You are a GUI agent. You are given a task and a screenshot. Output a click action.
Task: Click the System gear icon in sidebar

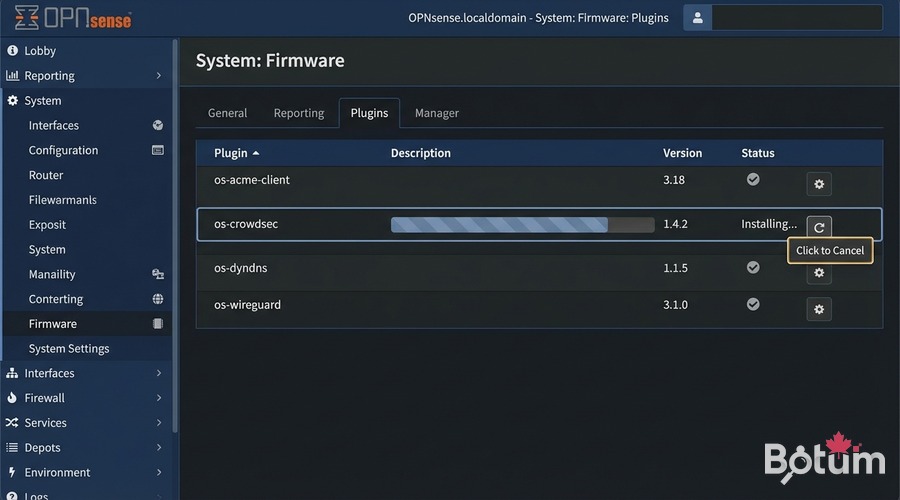point(12,100)
